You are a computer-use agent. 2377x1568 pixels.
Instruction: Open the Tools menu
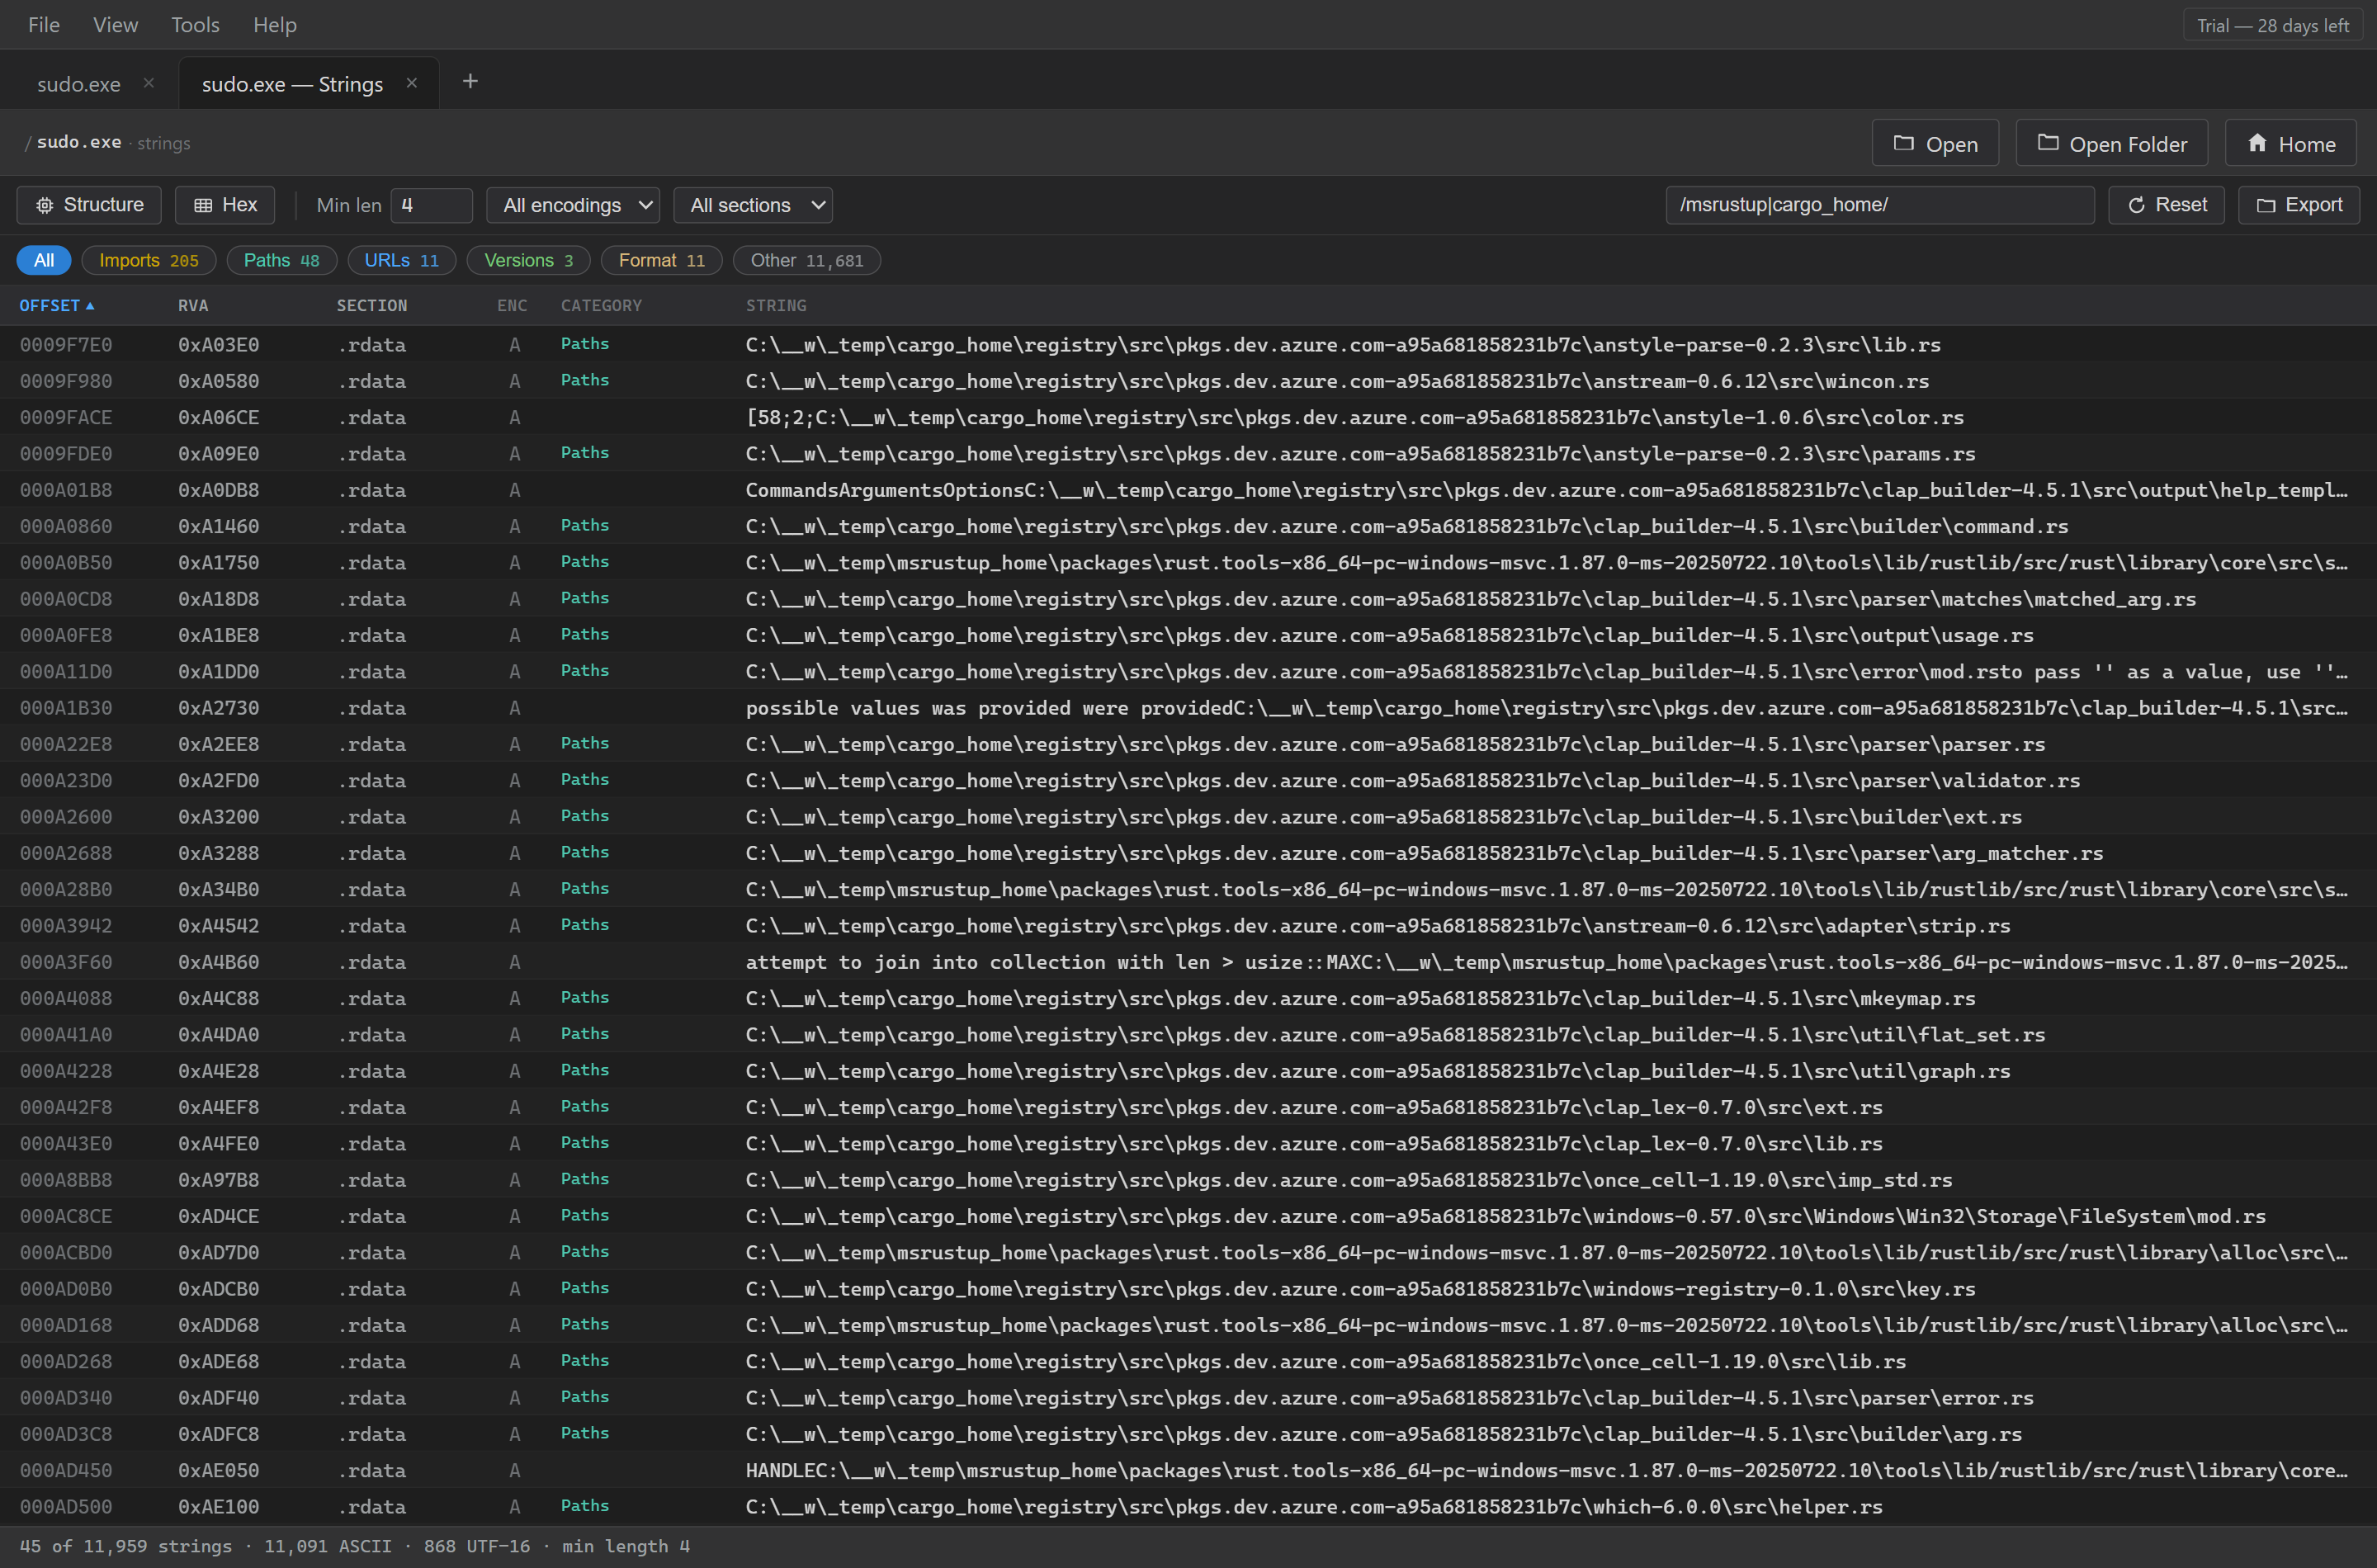coord(195,25)
